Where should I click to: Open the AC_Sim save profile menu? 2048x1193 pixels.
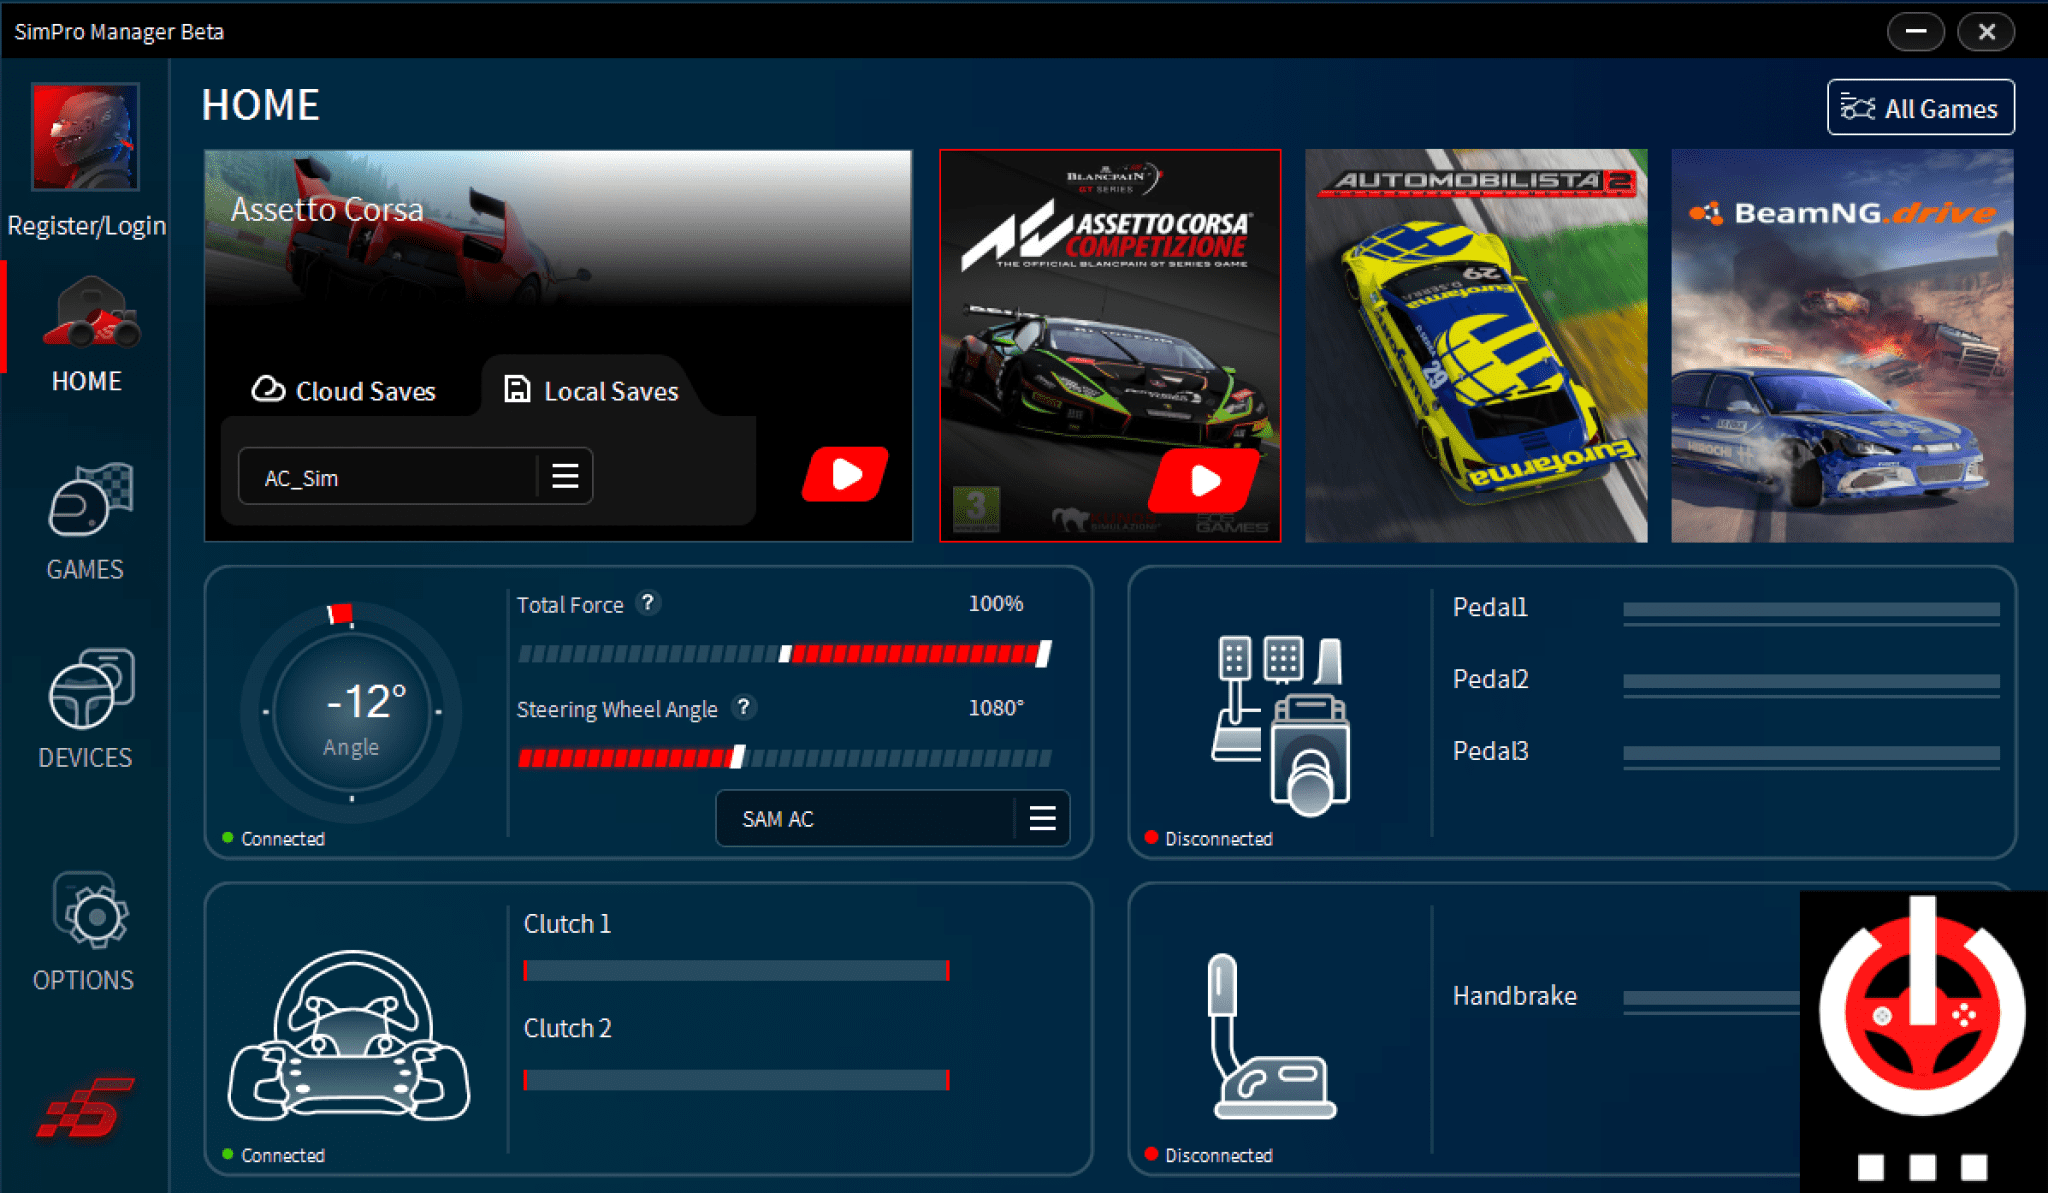564,476
